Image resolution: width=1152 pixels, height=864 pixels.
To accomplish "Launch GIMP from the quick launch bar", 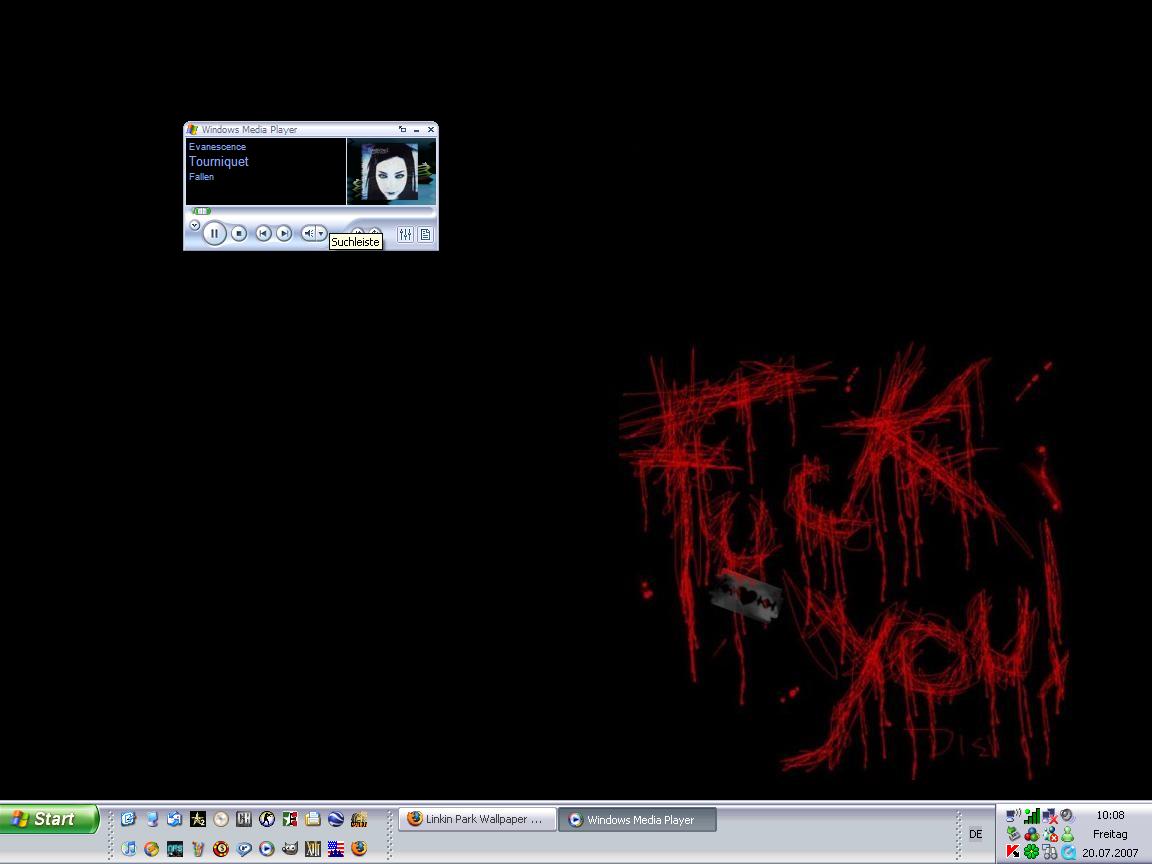I will pyautogui.click(x=290, y=849).
